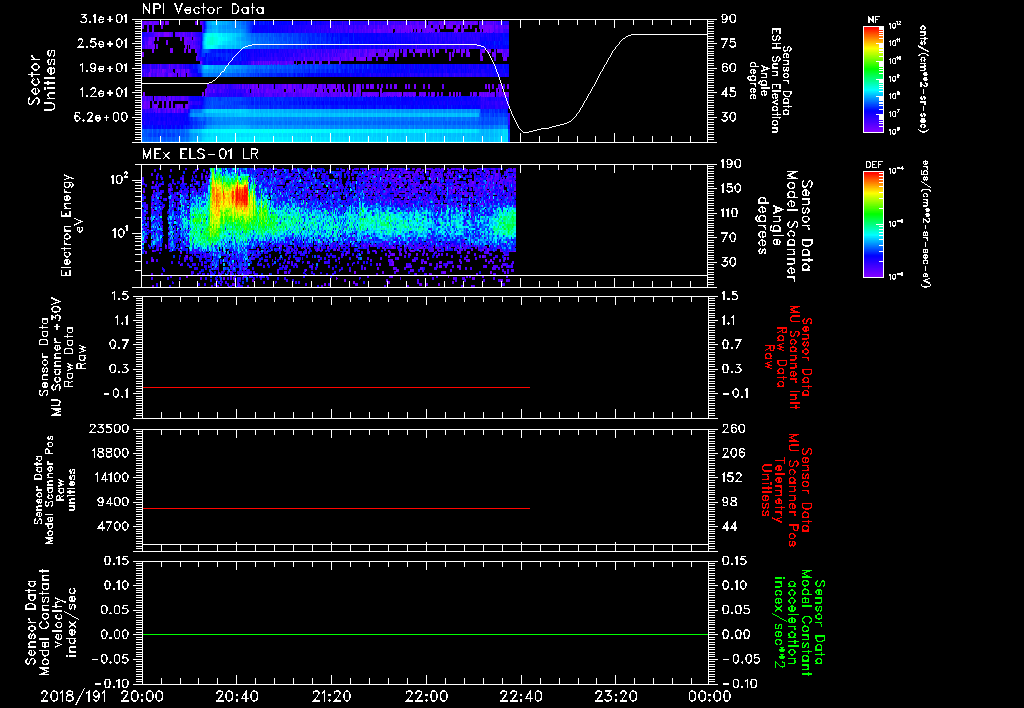Click the '4700' Scanner Pos tick label
The image size is (1024, 708).
click(x=112, y=526)
